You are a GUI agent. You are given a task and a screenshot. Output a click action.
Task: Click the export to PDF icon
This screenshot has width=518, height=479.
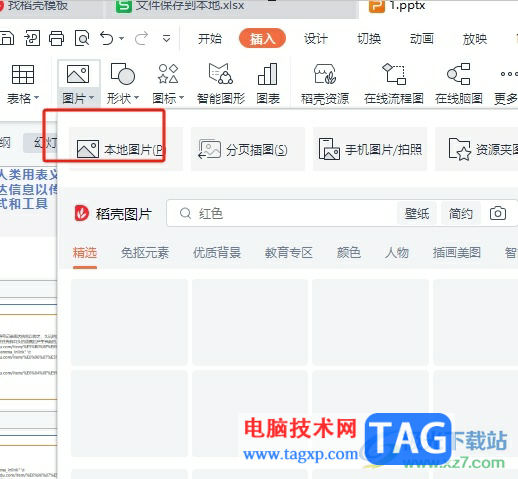click(32, 38)
